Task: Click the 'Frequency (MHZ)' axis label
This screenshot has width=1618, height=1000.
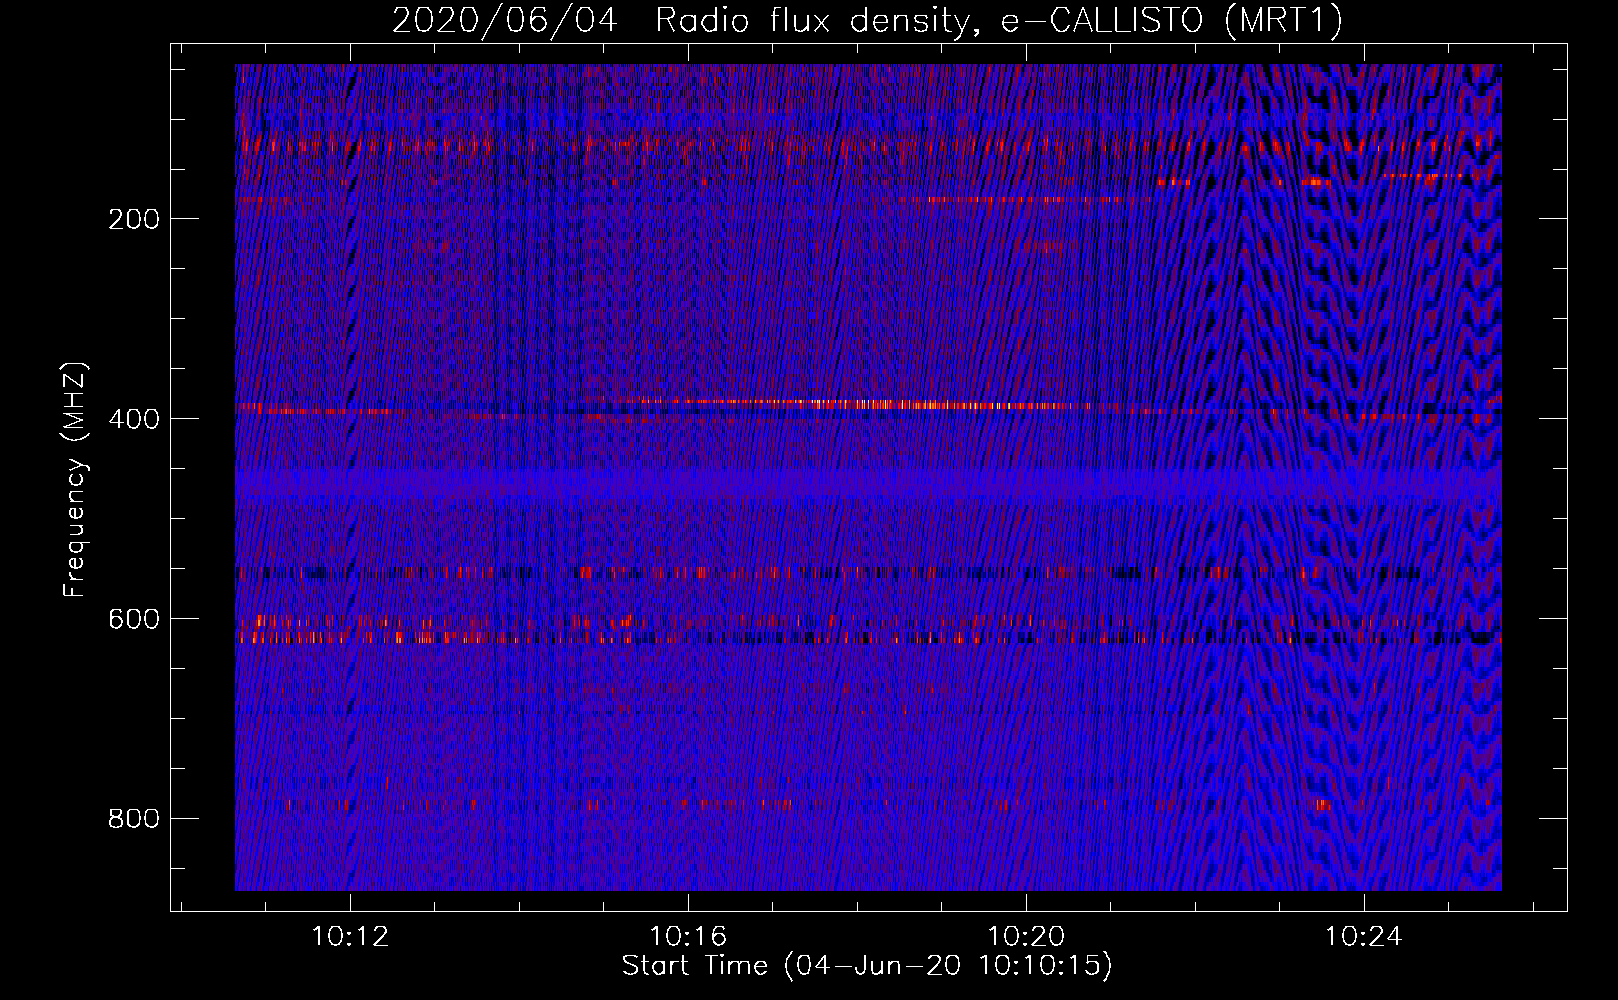Action: point(75,480)
